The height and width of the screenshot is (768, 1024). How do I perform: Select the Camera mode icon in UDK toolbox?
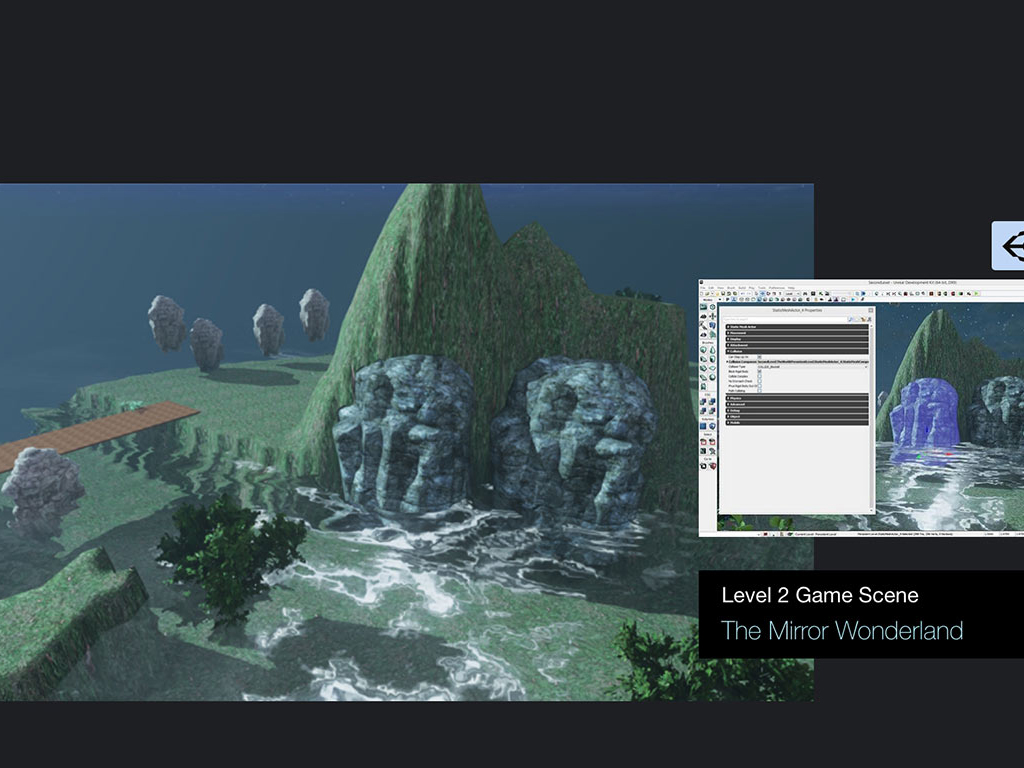click(x=704, y=309)
